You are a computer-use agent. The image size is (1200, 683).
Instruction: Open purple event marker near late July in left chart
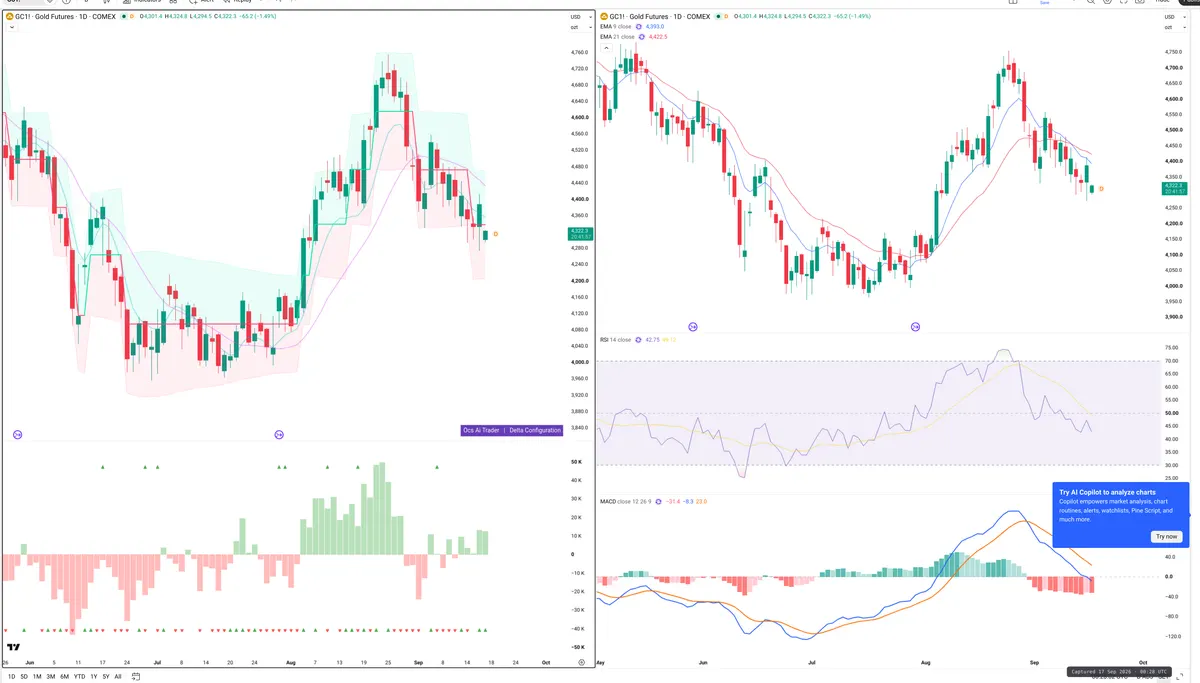point(279,434)
